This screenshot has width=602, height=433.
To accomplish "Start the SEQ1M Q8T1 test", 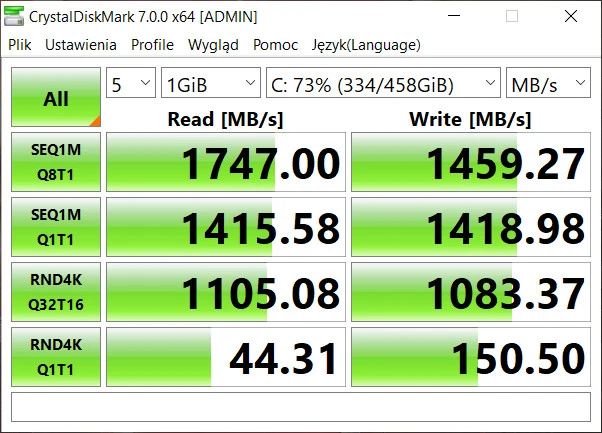I will pyautogui.click(x=56, y=162).
